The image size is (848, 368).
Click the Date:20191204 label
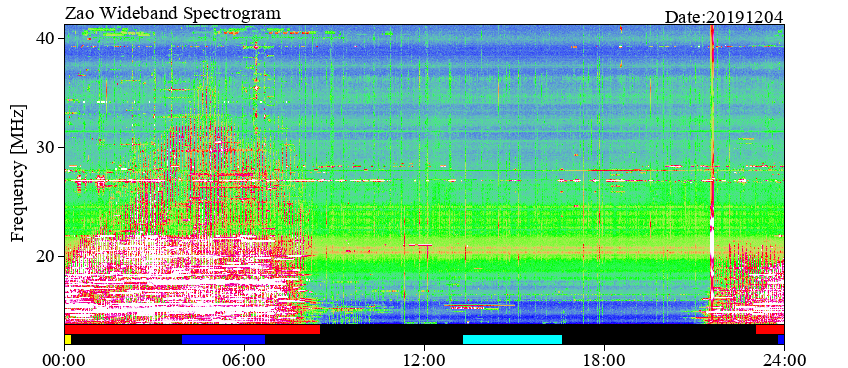(724, 17)
